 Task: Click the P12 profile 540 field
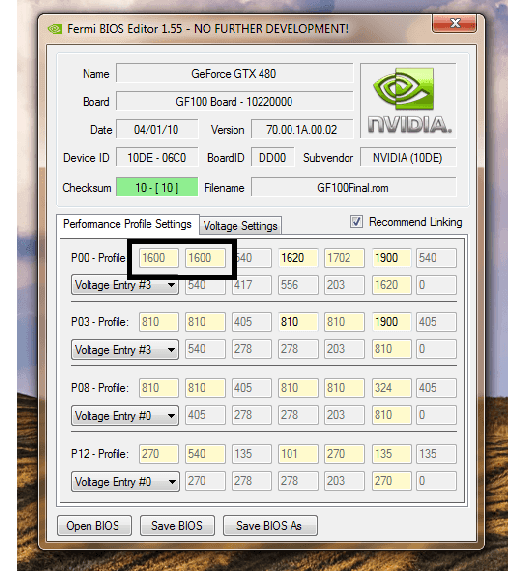(205, 454)
